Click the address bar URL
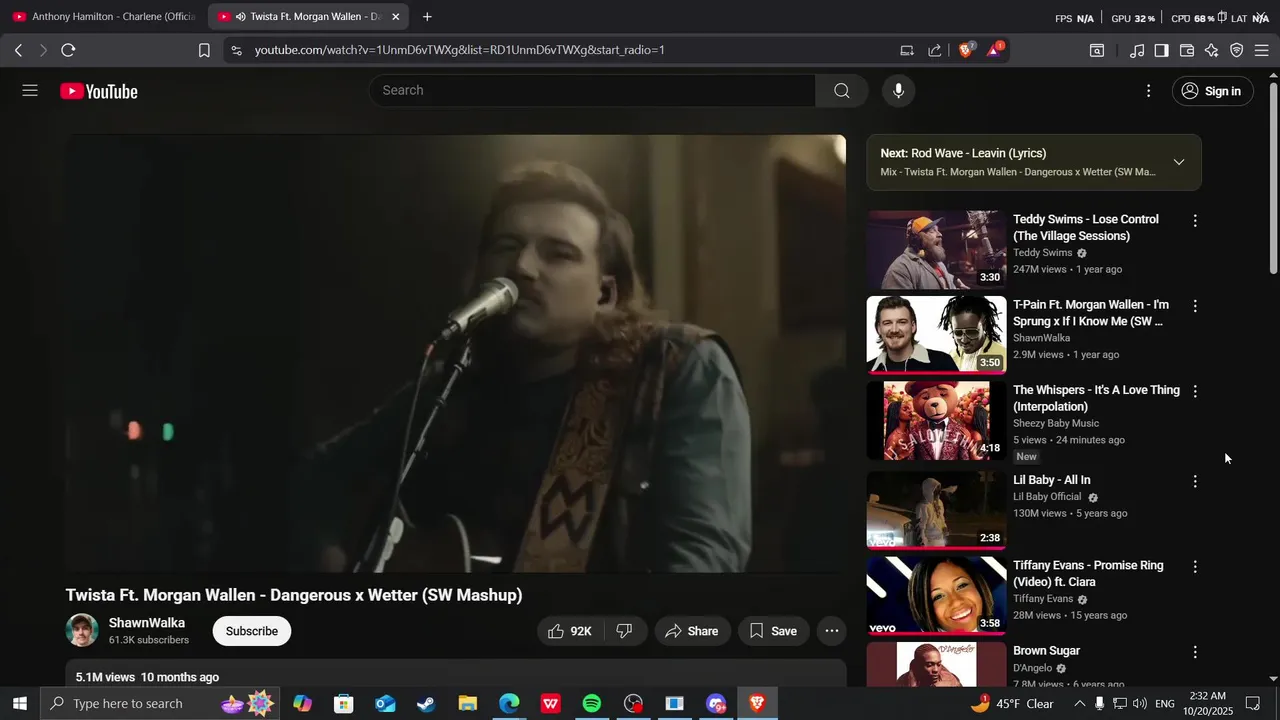The height and width of the screenshot is (720, 1280). 459,50
